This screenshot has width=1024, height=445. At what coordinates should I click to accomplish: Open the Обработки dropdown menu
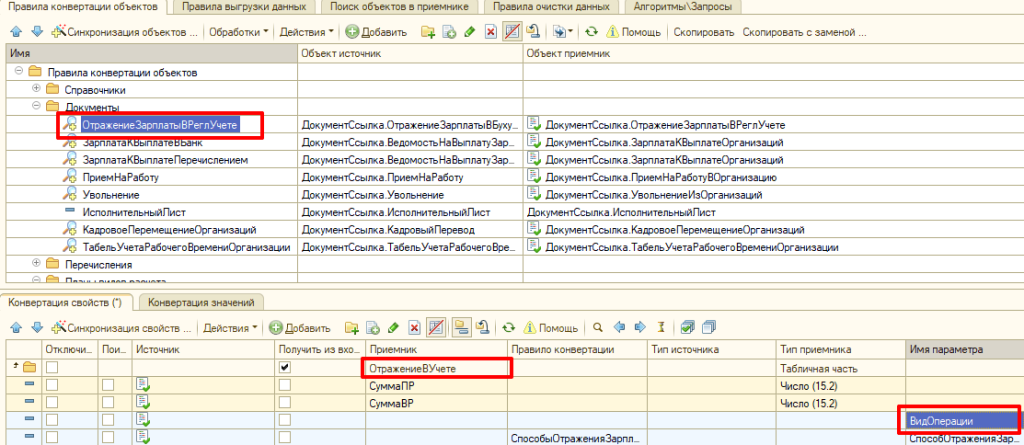point(238,32)
